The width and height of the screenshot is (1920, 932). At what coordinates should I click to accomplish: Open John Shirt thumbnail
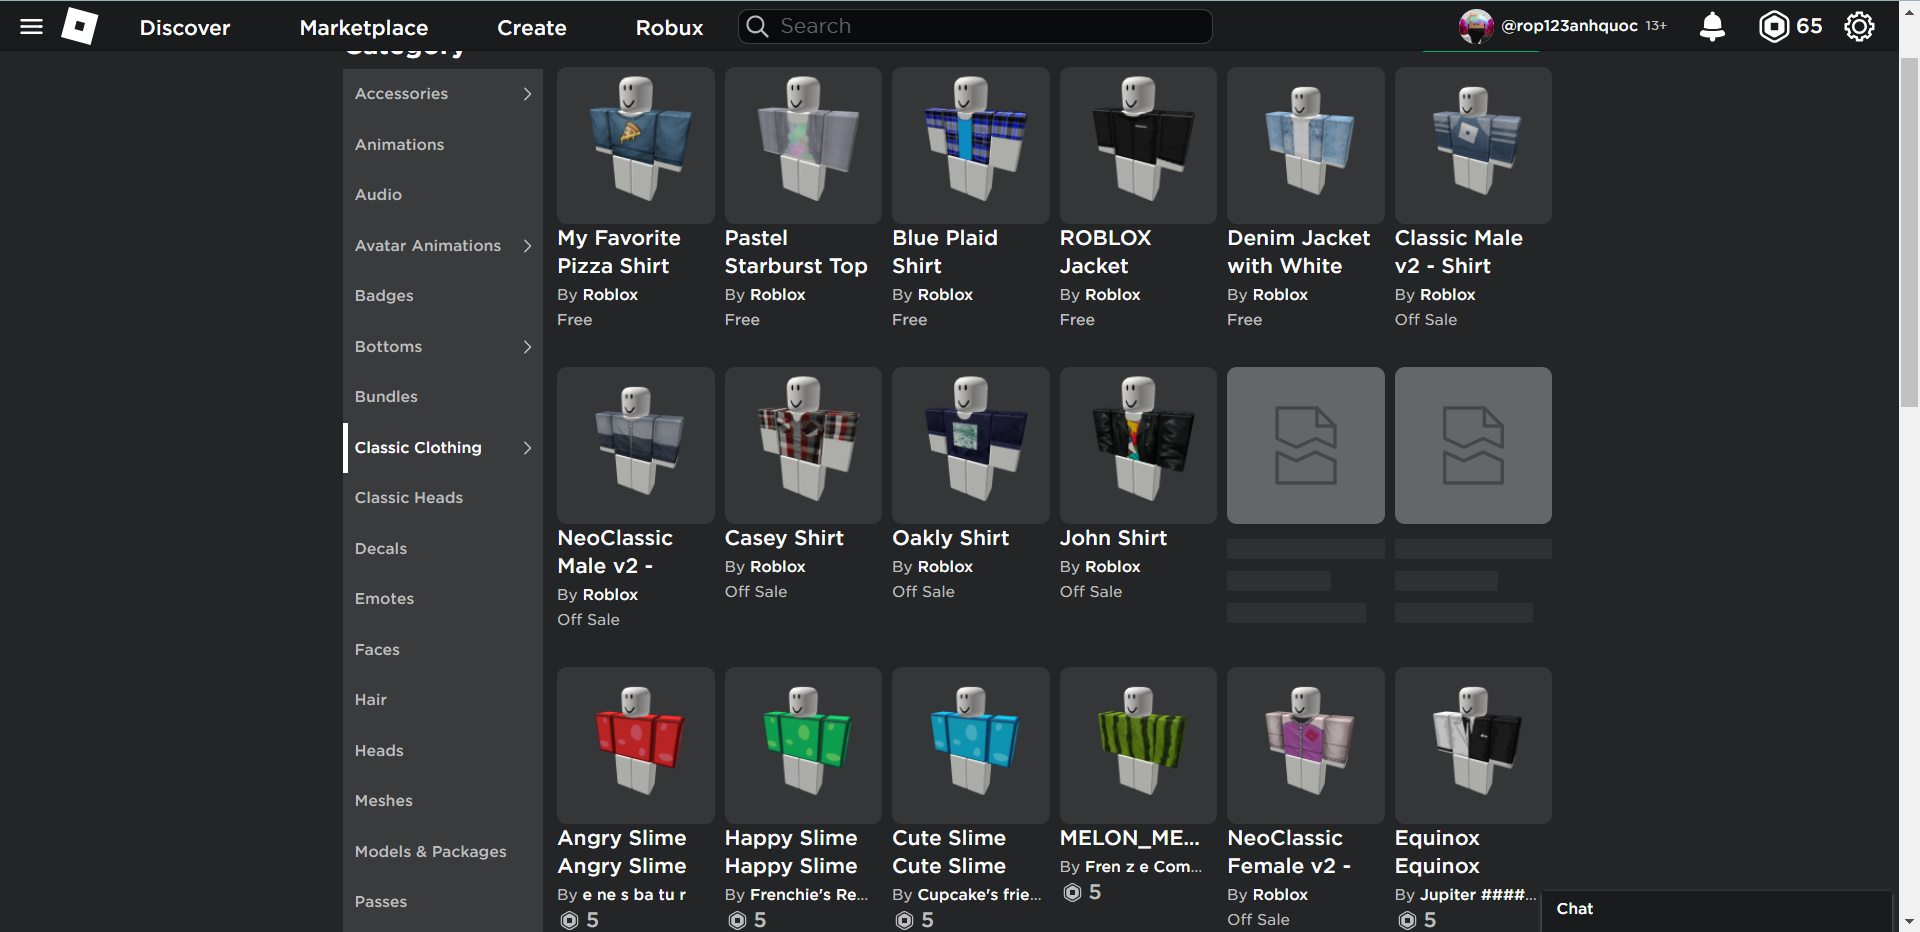tap(1138, 446)
